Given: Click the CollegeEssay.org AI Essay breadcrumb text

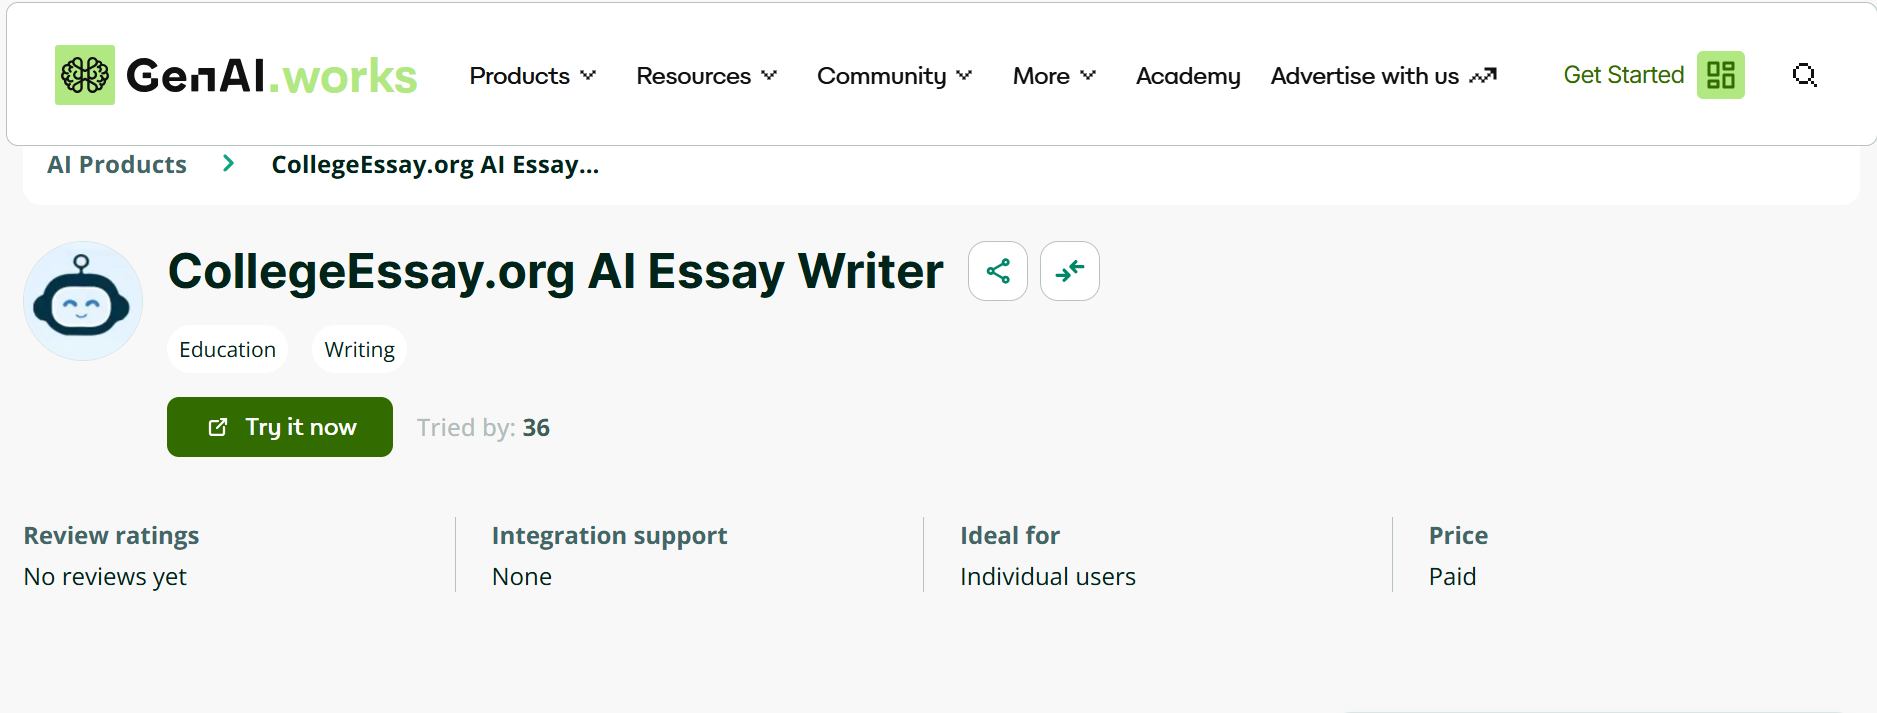Looking at the screenshot, I should (435, 163).
